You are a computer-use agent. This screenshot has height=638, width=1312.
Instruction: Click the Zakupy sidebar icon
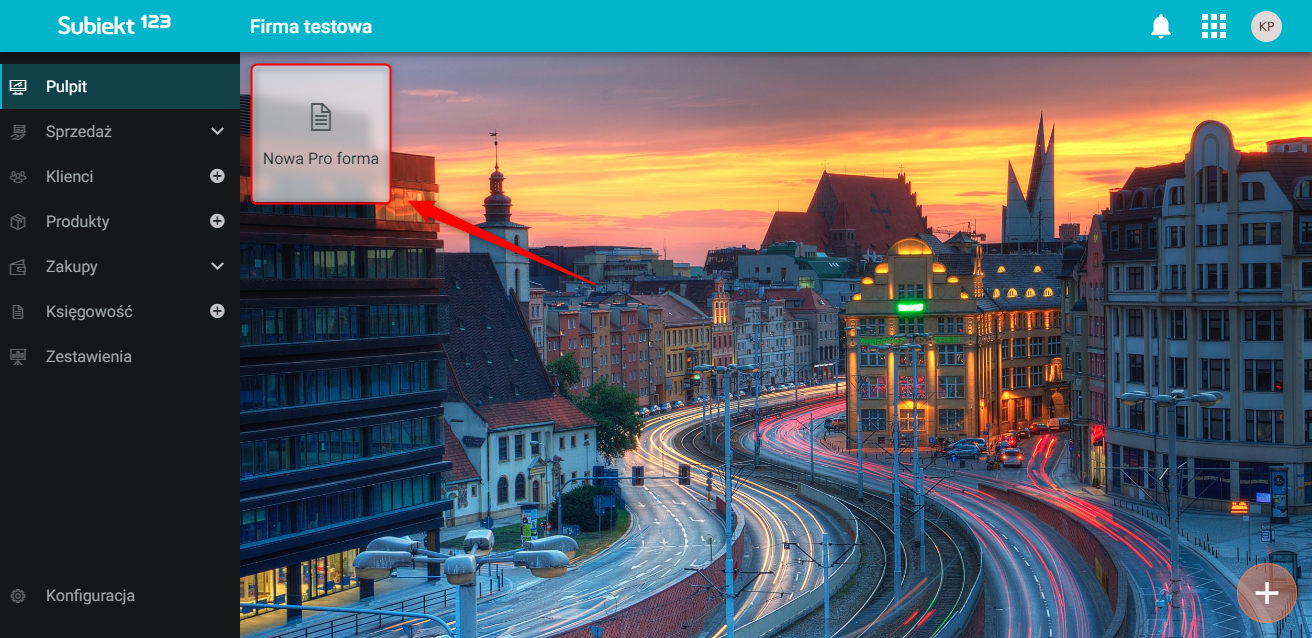(18, 267)
